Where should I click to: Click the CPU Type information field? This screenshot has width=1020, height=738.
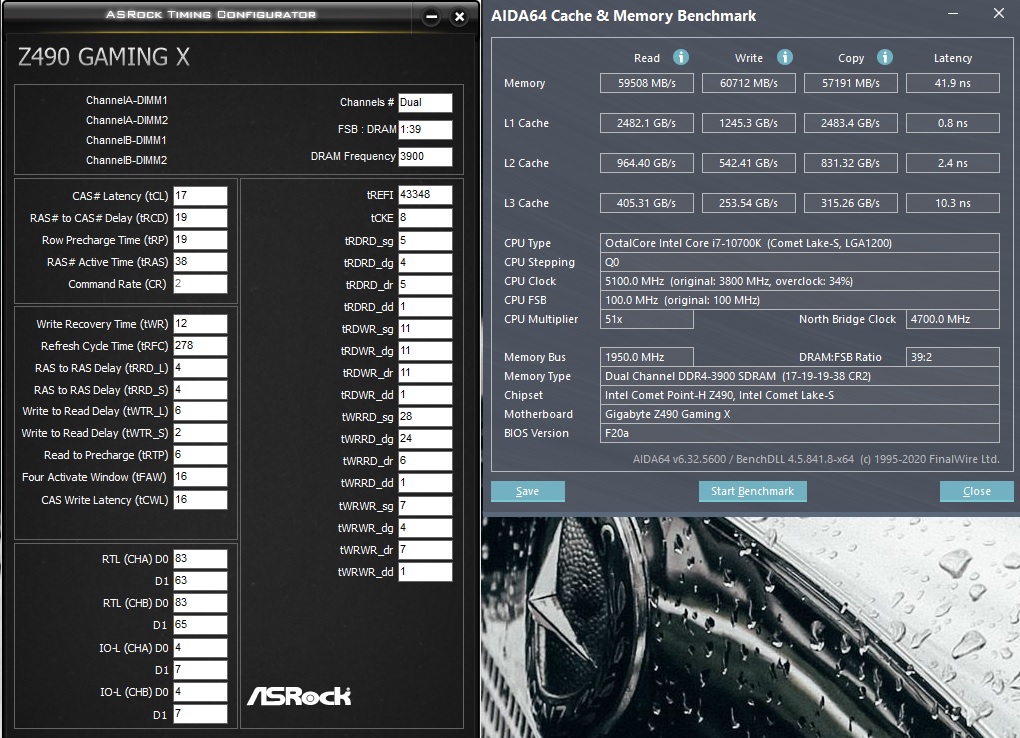coord(800,243)
